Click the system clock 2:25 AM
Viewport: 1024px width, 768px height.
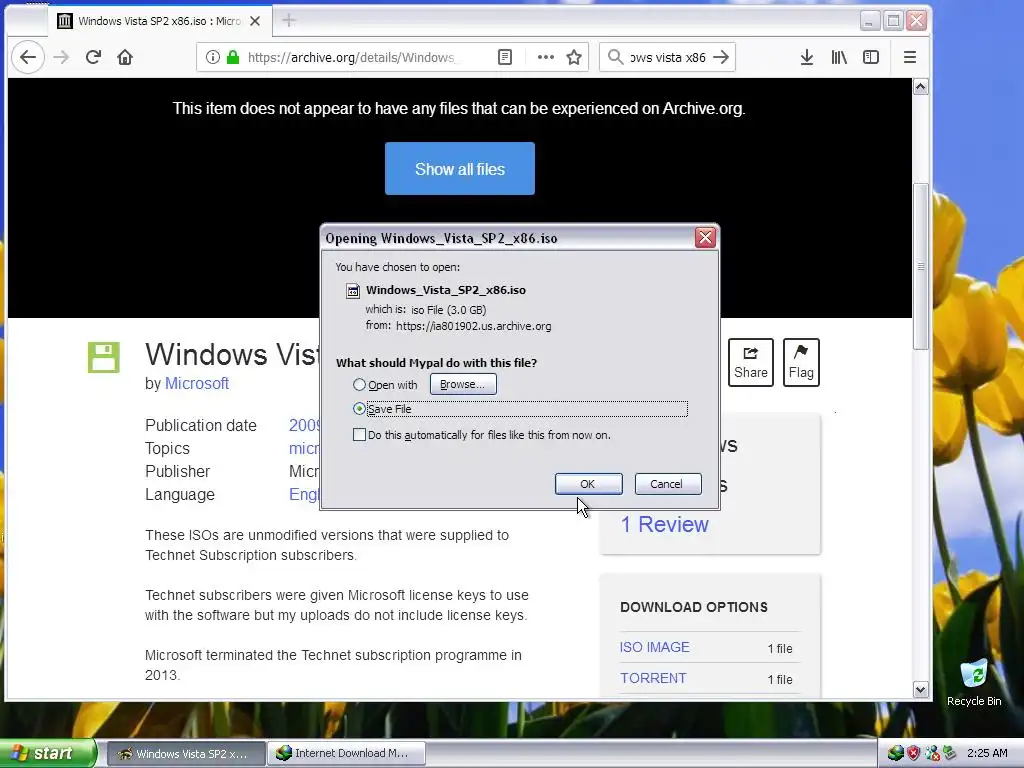(x=987, y=754)
